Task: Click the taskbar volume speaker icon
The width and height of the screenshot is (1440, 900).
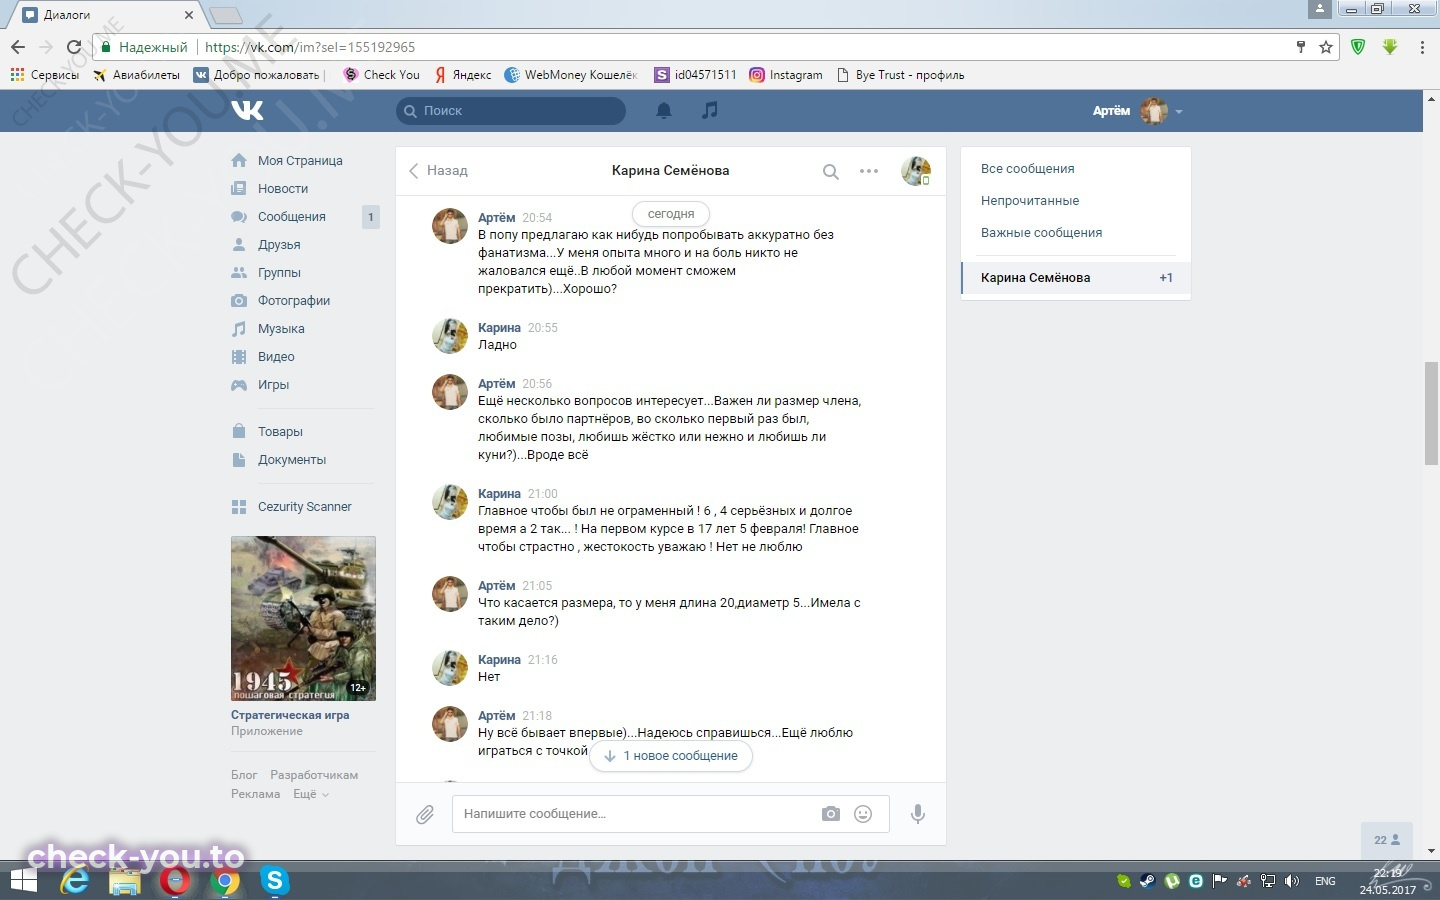Action: coord(1292,881)
